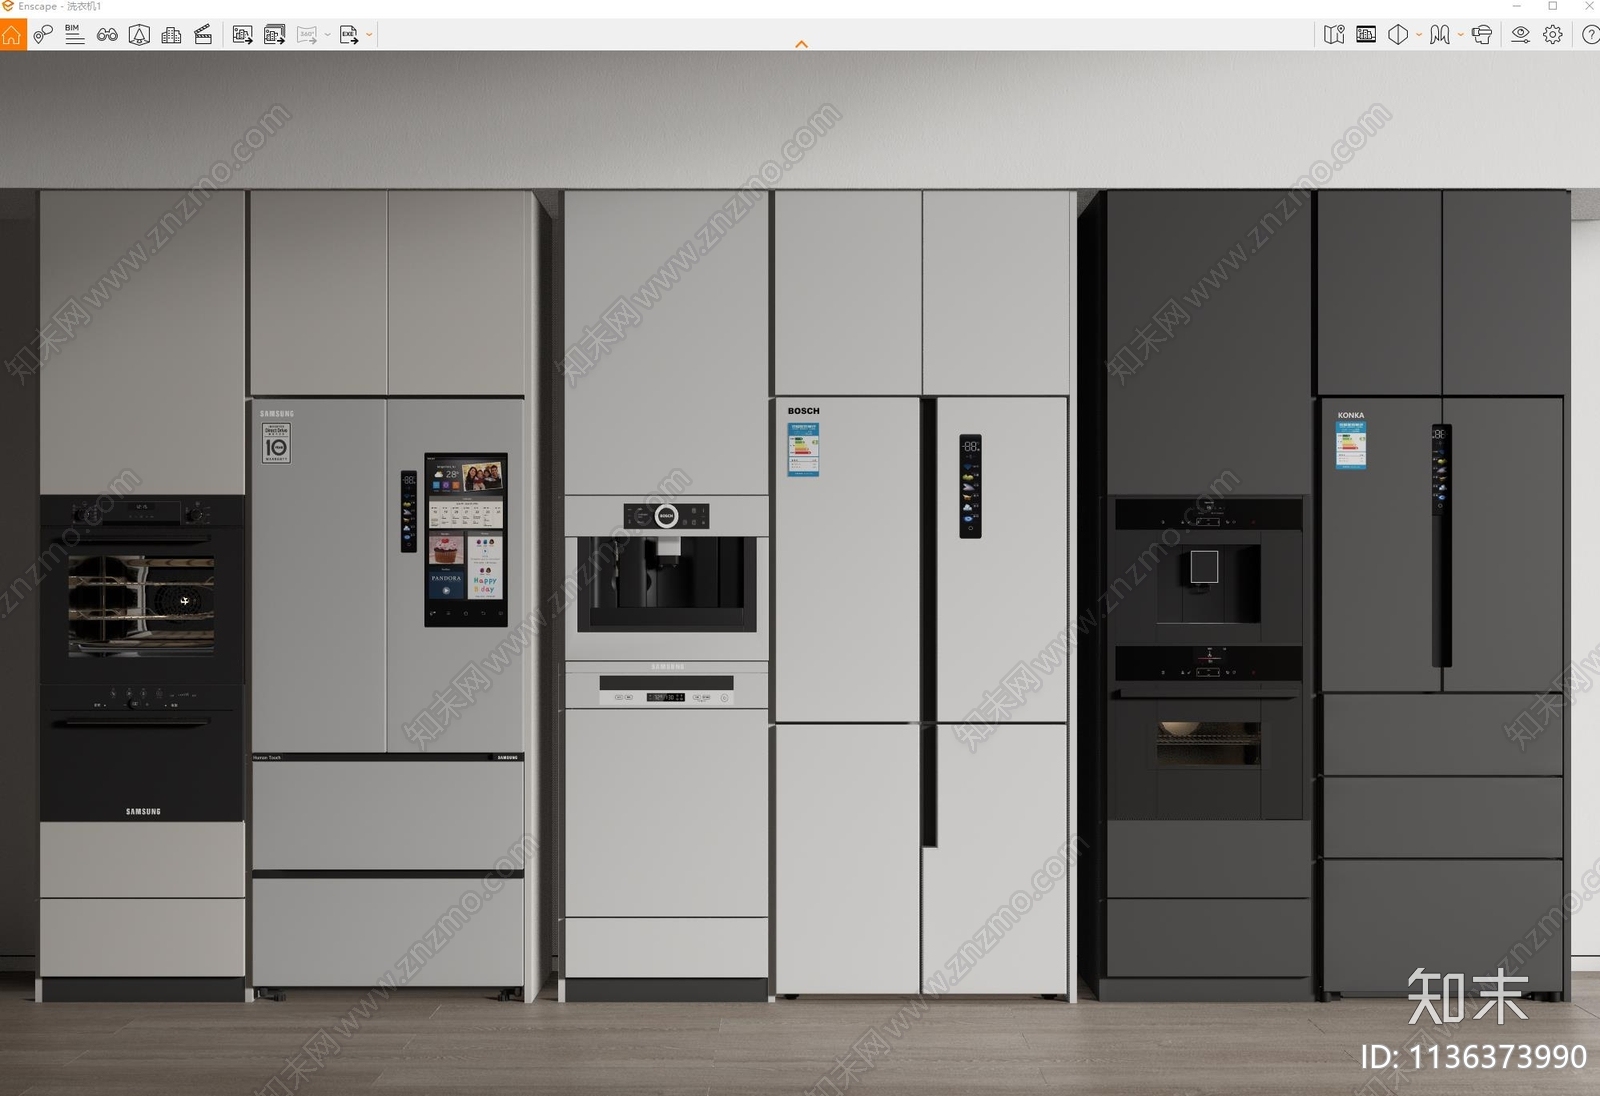Click the Samsung fridge touchscreen display

coord(466,540)
